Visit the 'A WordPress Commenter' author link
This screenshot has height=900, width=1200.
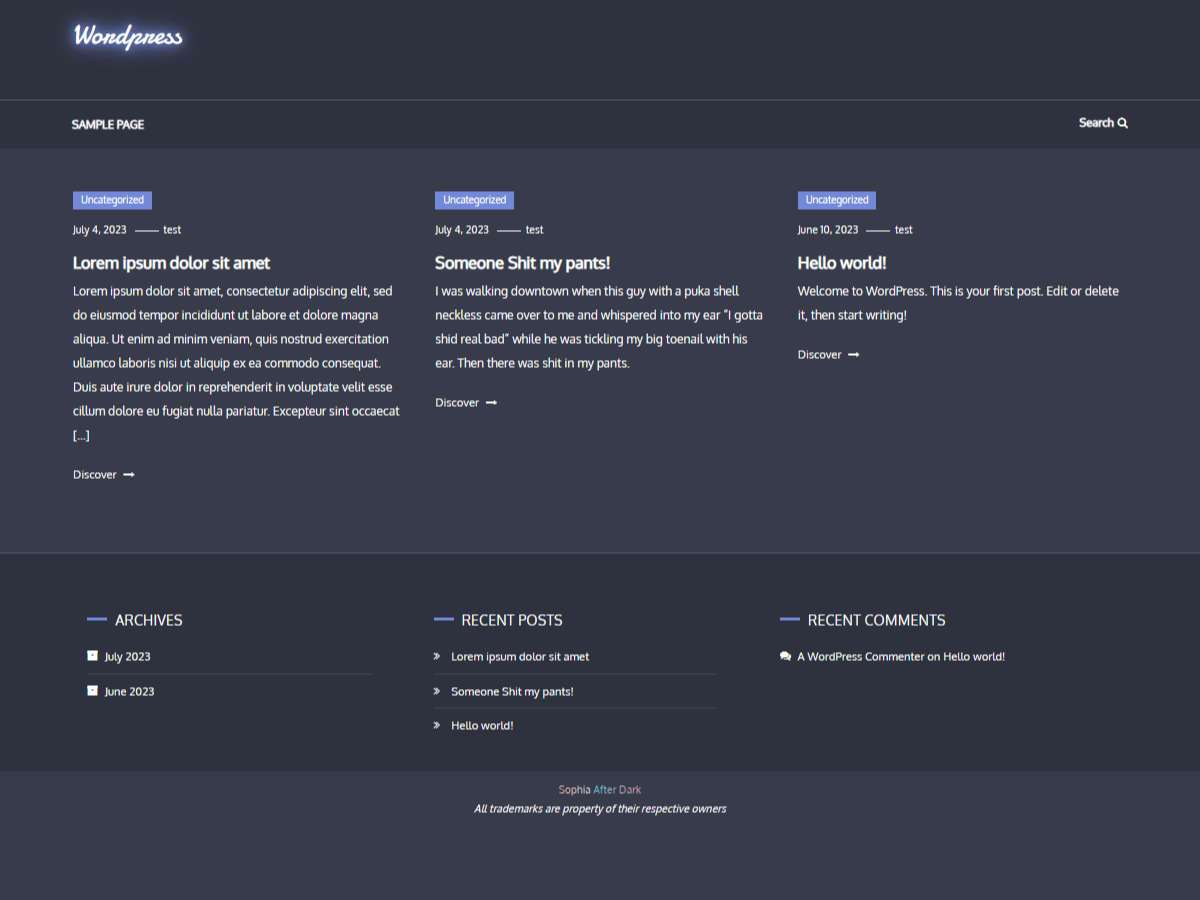click(x=860, y=657)
